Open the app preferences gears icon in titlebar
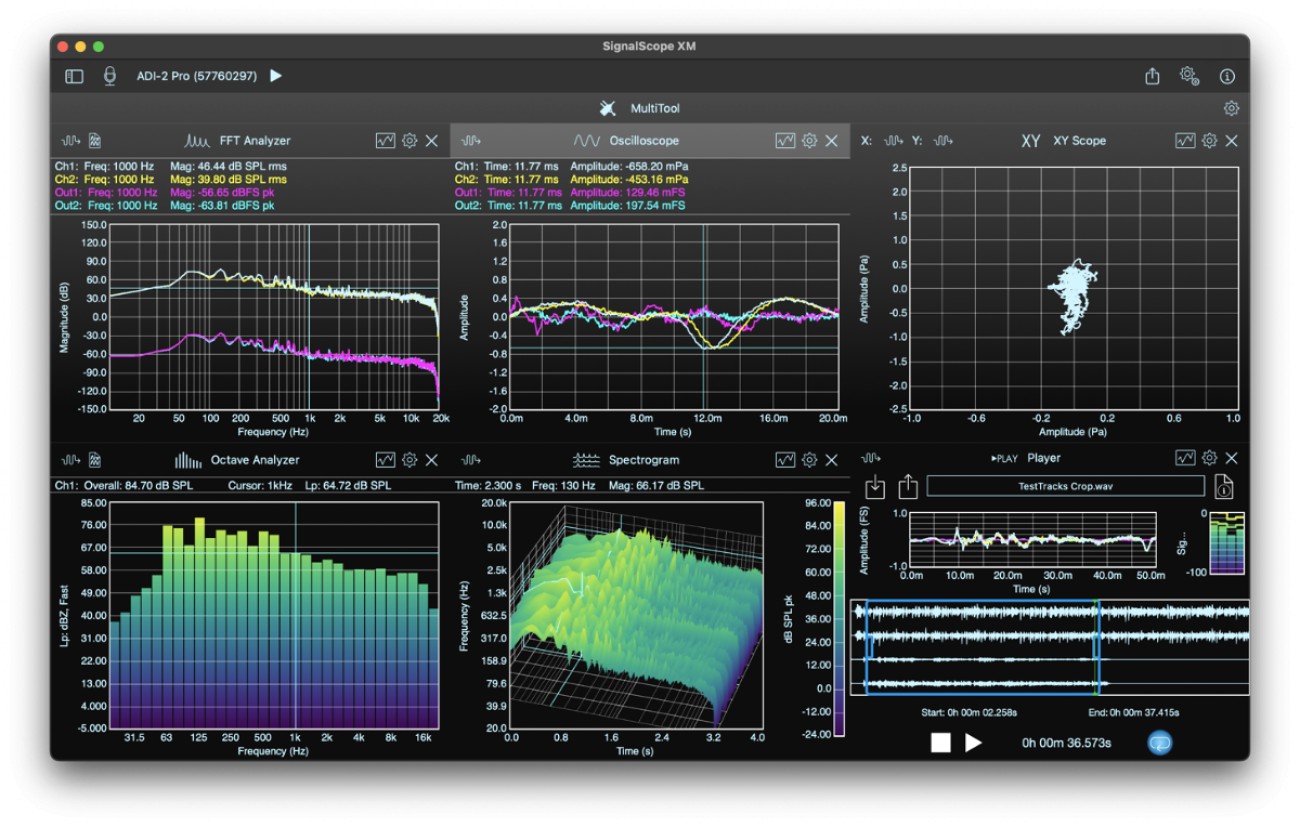Screen dimensions: 1300x827 (x=1191, y=74)
